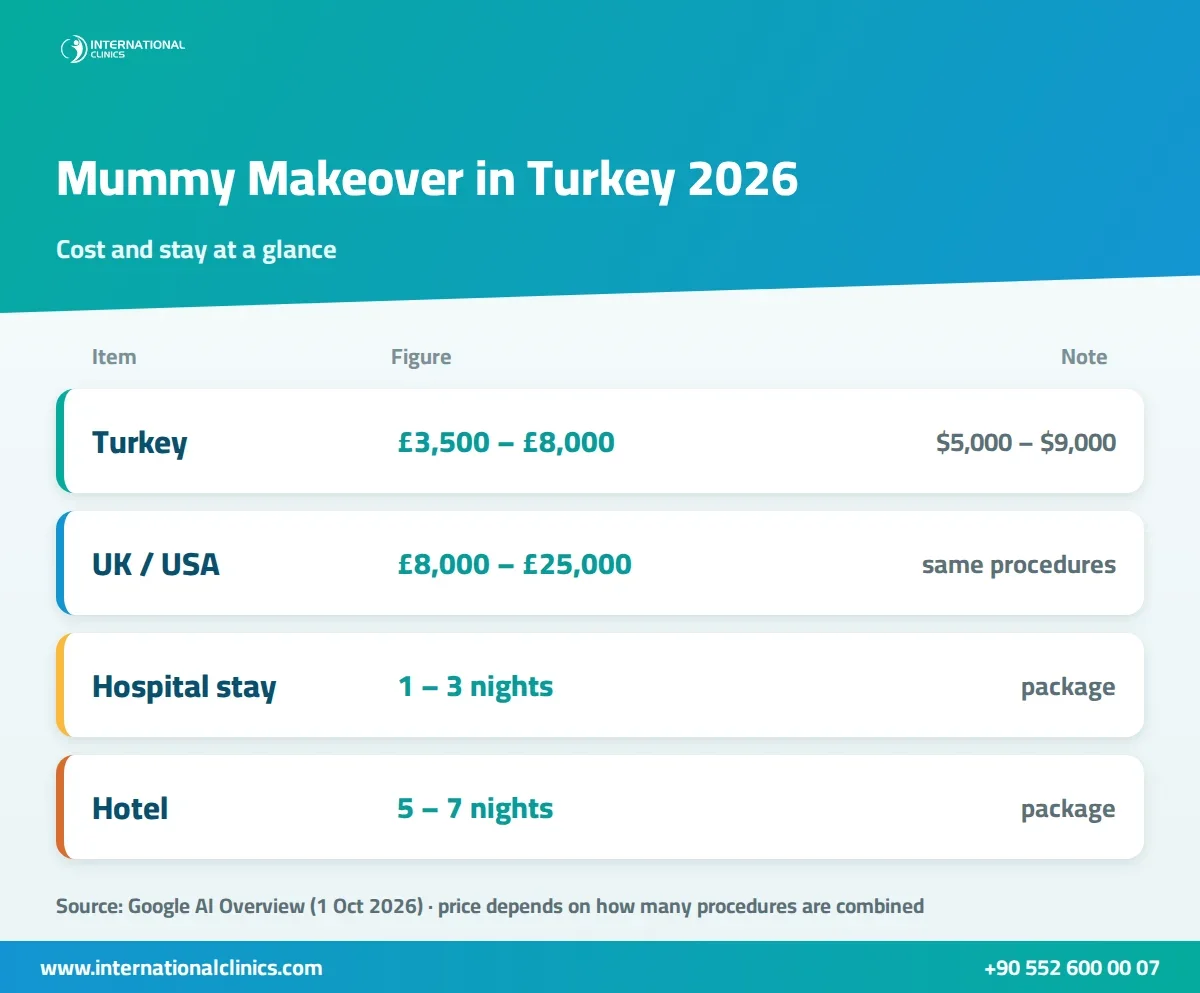Viewport: 1200px width, 993px height.
Task: Select the 'Hospital stay' row label
Action: 184,687
